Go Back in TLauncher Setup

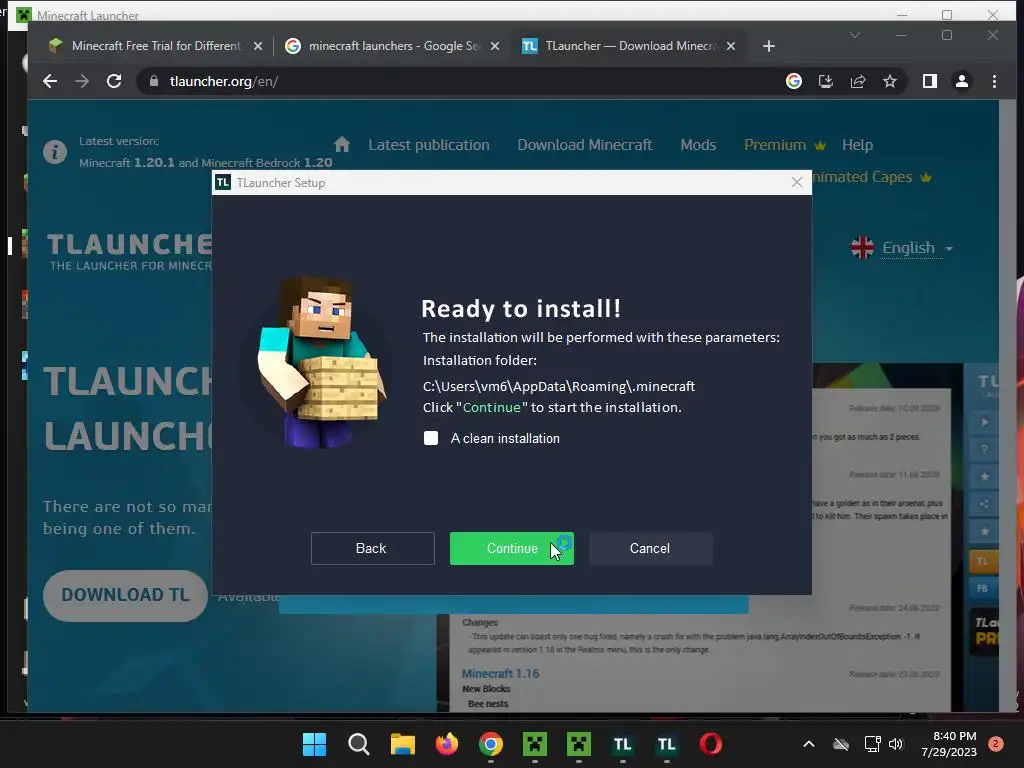372,549
